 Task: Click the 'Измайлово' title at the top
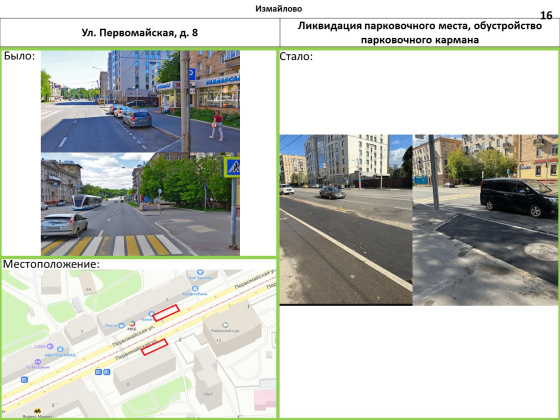click(x=279, y=9)
